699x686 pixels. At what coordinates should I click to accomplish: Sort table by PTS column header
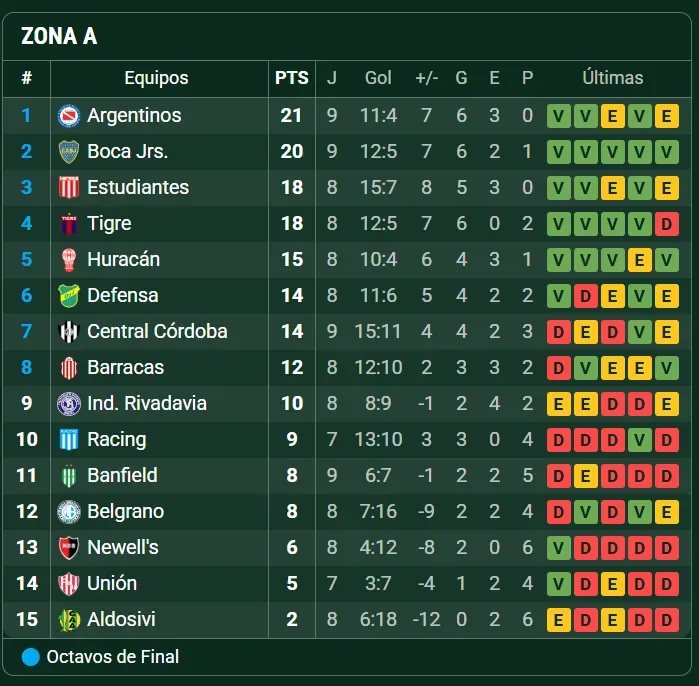[292, 78]
